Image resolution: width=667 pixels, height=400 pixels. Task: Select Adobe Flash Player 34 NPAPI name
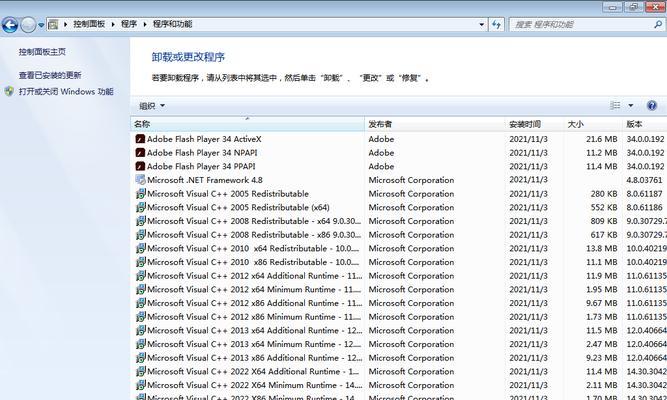pyautogui.click(x=202, y=153)
